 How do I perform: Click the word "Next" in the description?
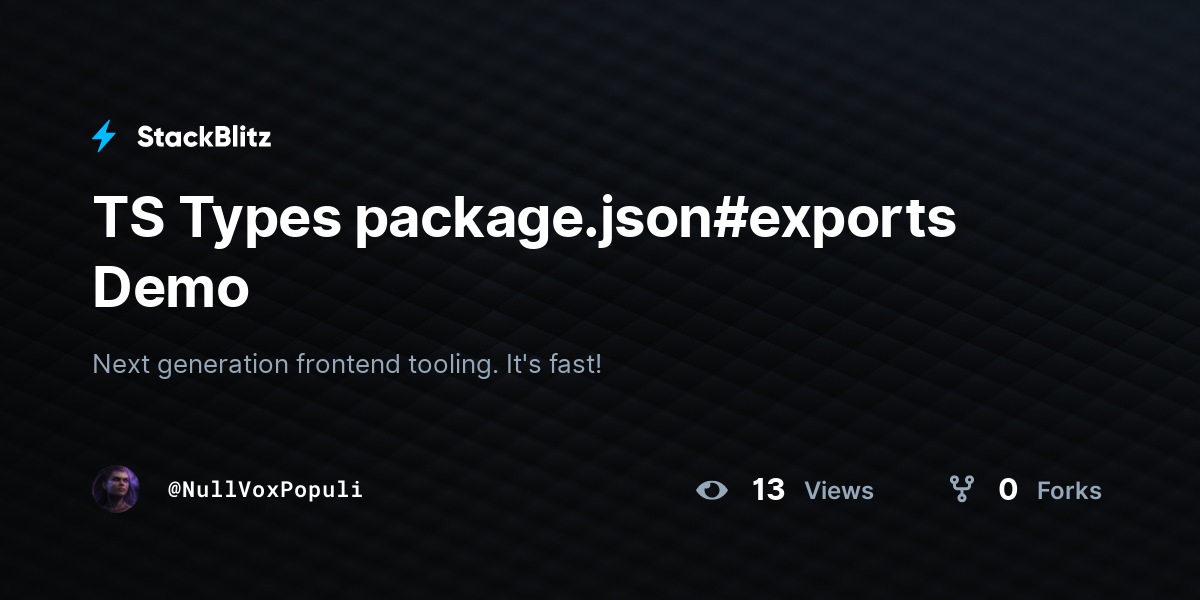(x=120, y=364)
